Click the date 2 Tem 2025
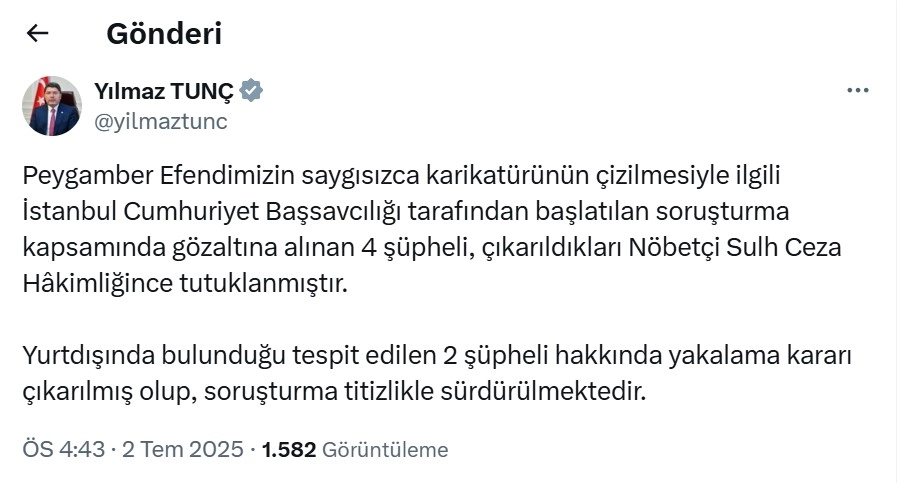The width and height of the screenshot is (898, 483). (x=183, y=449)
